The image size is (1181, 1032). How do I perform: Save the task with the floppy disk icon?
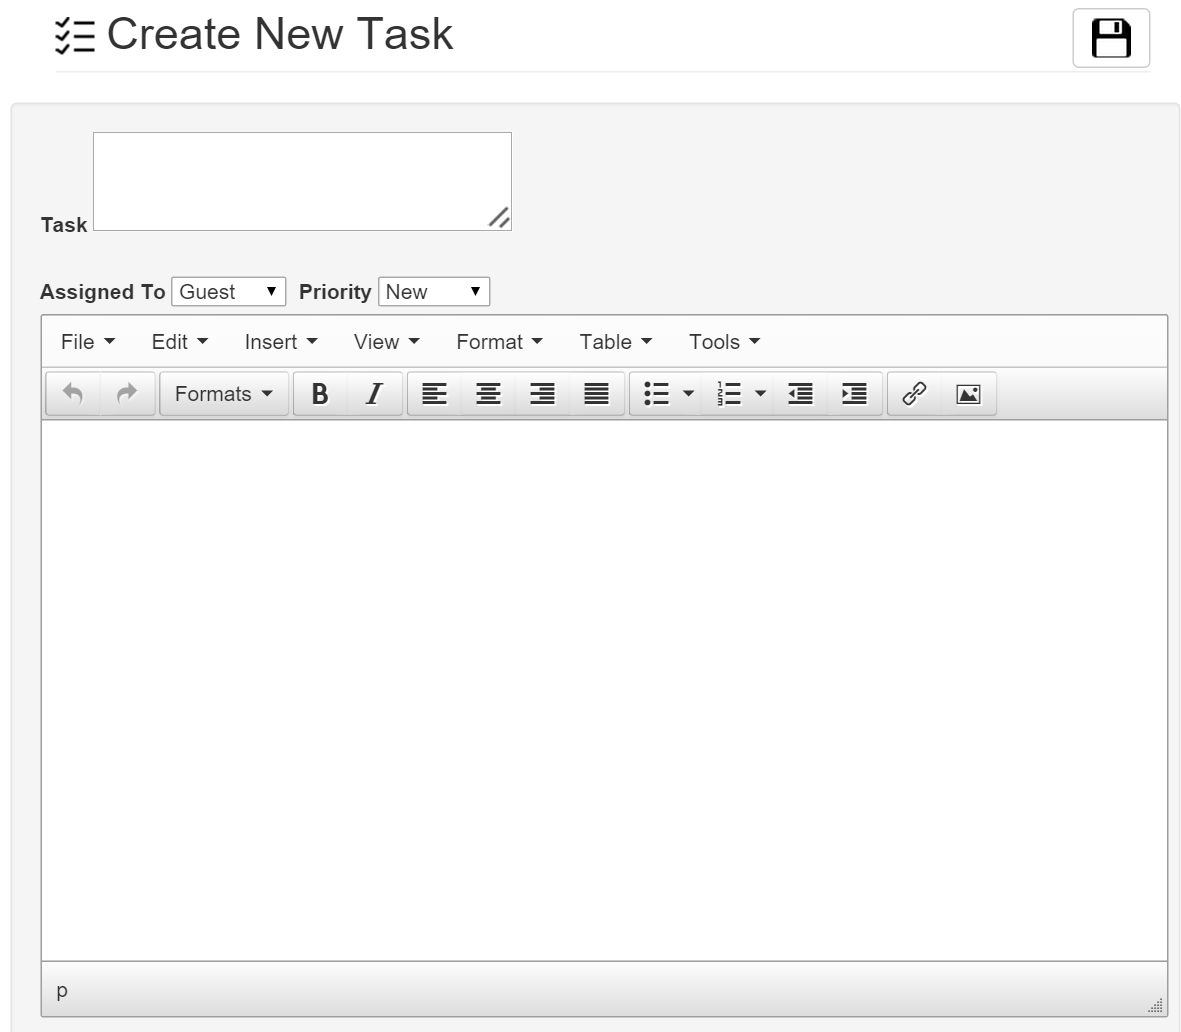(x=1111, y=38)
